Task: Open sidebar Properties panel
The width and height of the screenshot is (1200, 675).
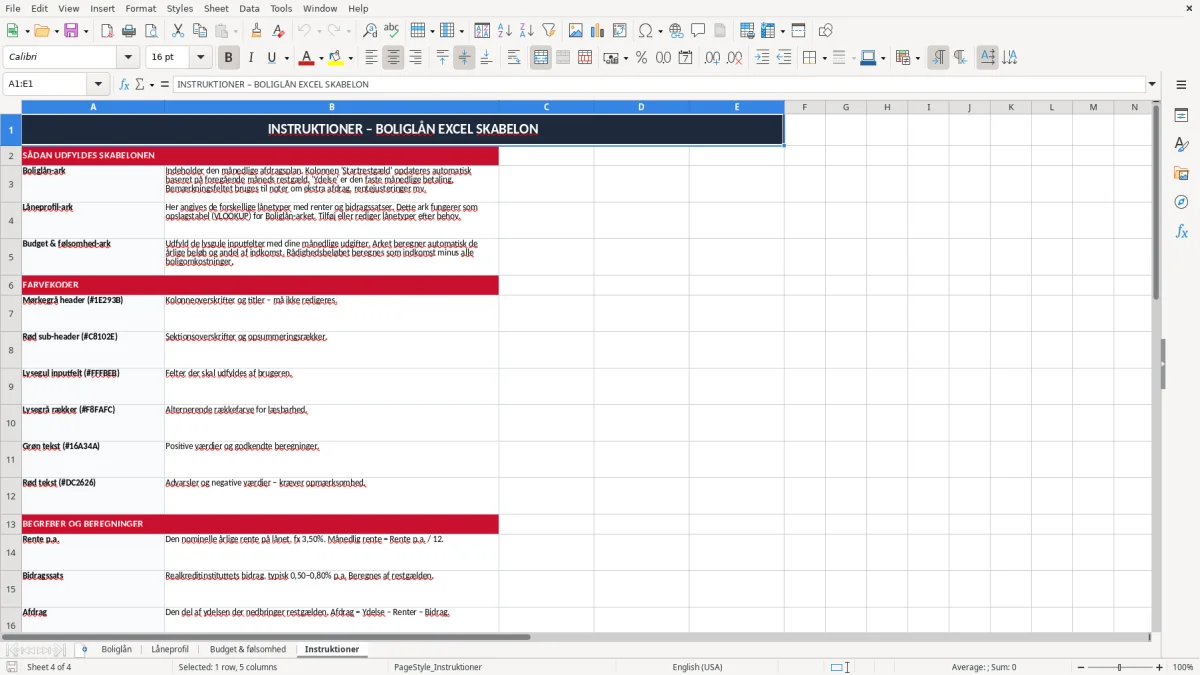Action: tap(1181, 115)
